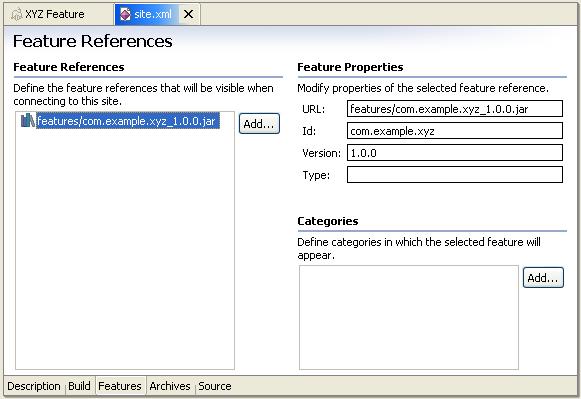Click Add button beside categories list
The height and width of the screenshot is (399, 581).
click(543, 277)
